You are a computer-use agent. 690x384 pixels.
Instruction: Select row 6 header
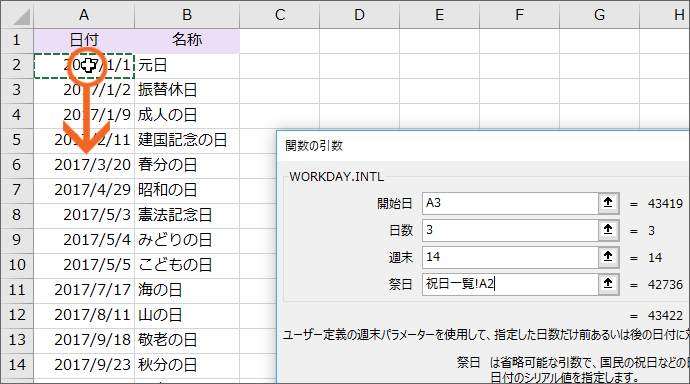17,165
